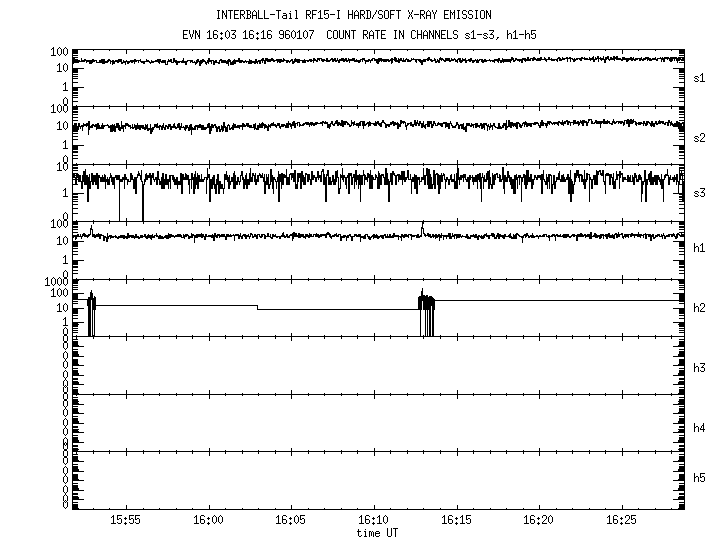Click the s1 channel label
720x550 pixels.
coord(700,77)
